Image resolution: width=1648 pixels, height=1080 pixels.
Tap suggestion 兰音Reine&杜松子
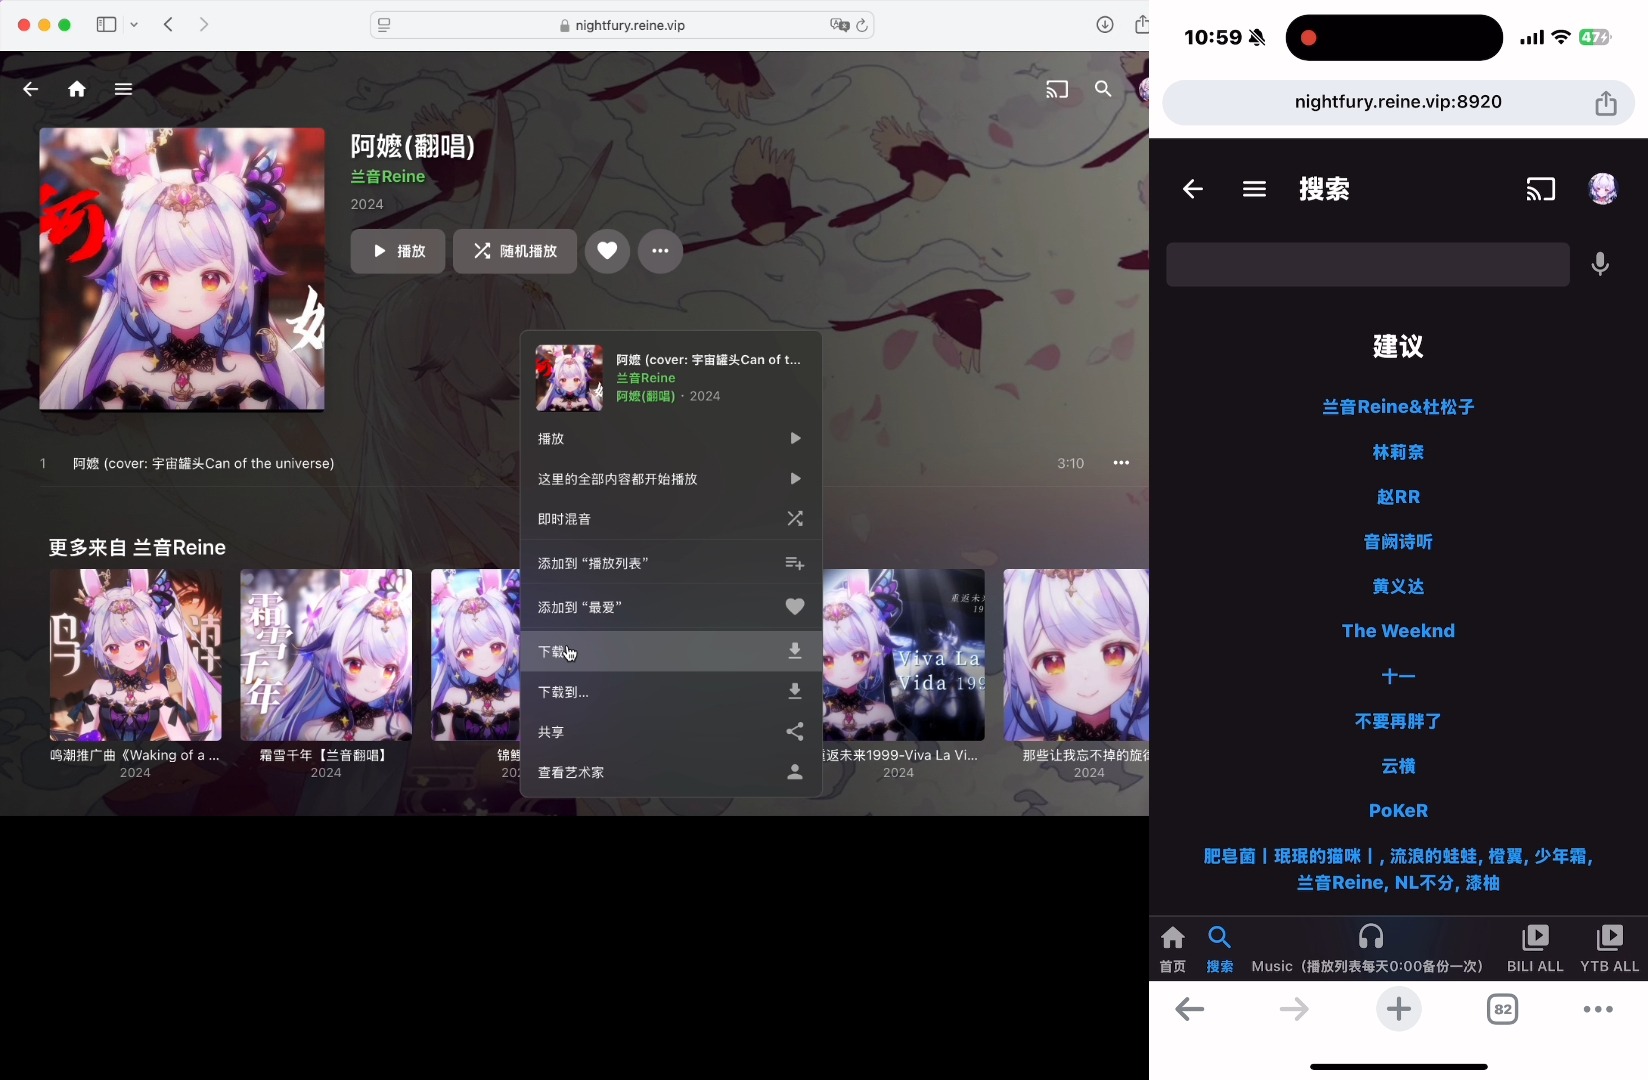(1398, 407)
